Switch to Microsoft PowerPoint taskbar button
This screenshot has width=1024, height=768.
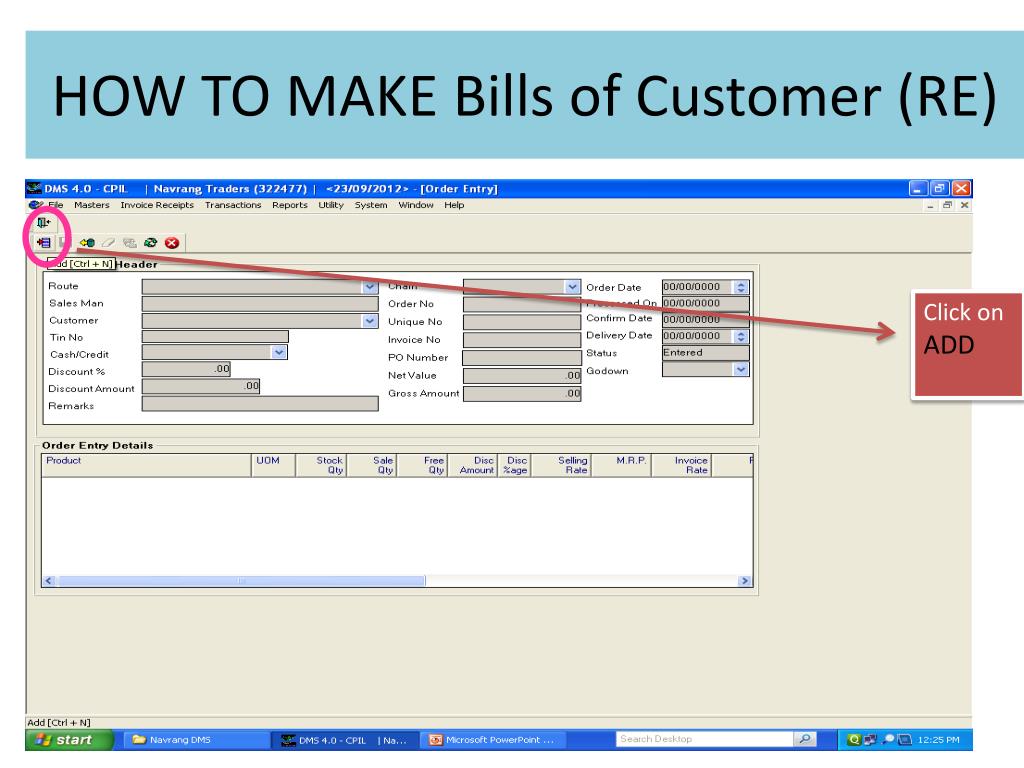(x=495, y=740)
